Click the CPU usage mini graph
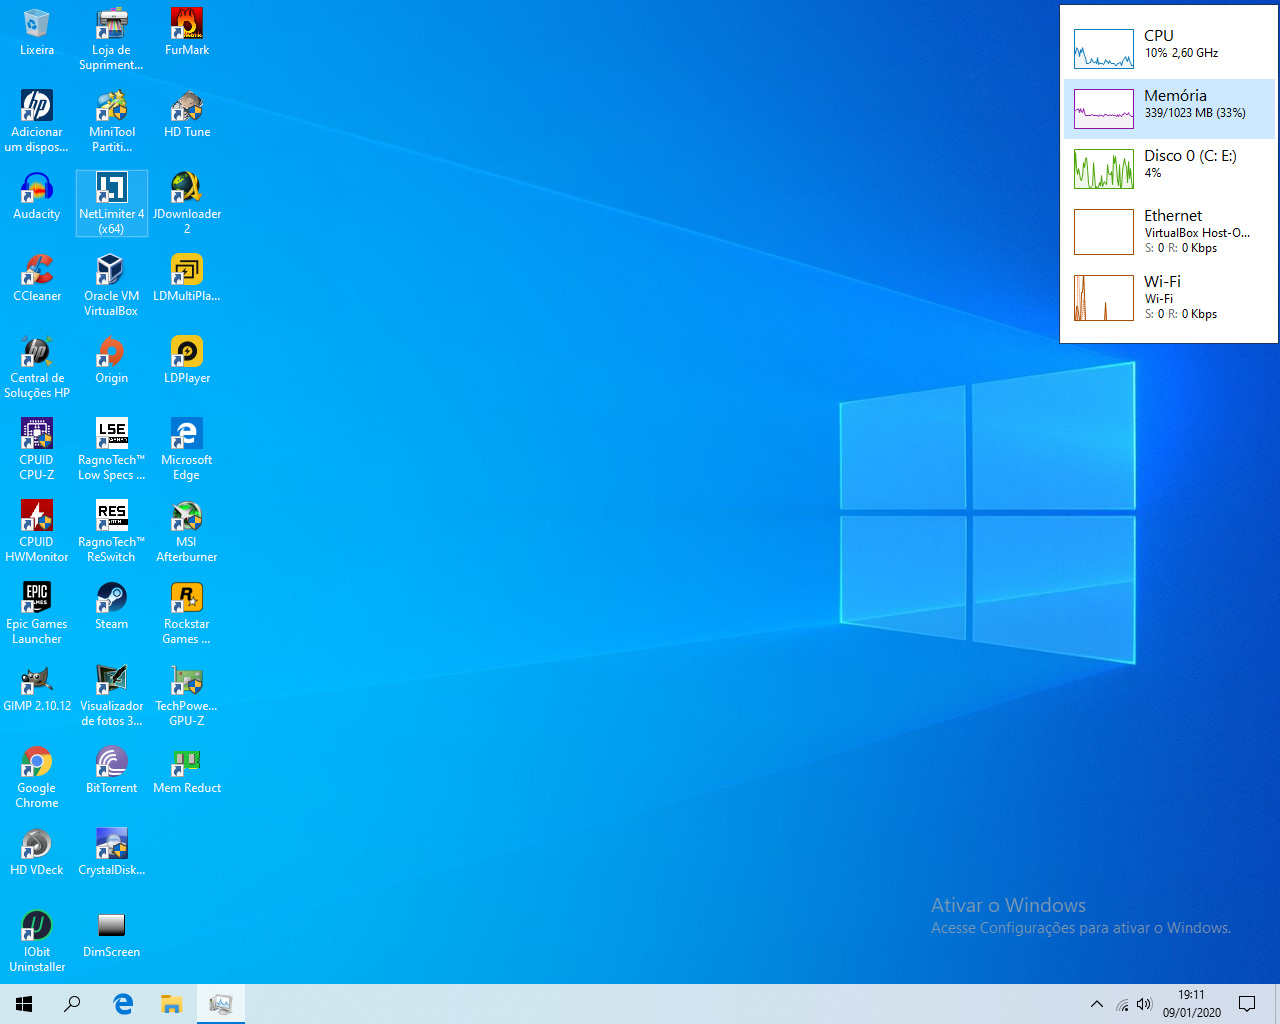The width and height of the screenshot is (1280, 1024). click(x=1104, y=49)
